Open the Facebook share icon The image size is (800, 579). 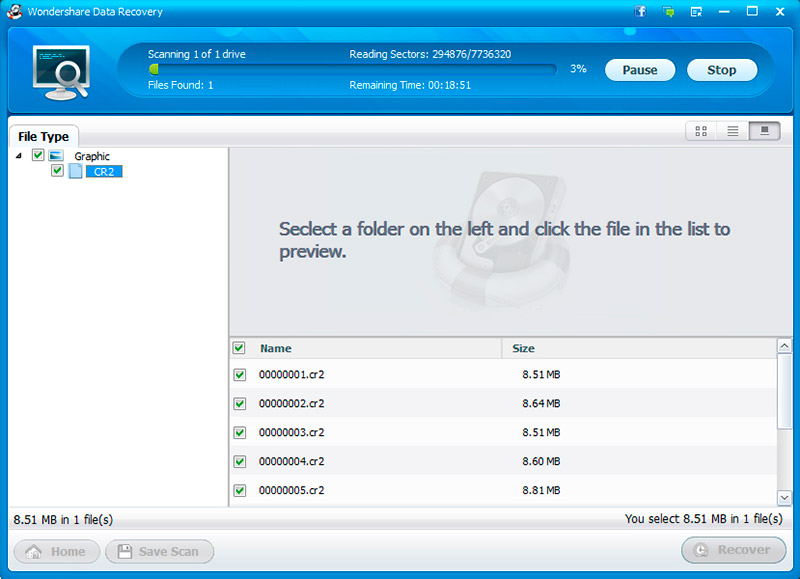pyautogui.click(x=641, y=12)
